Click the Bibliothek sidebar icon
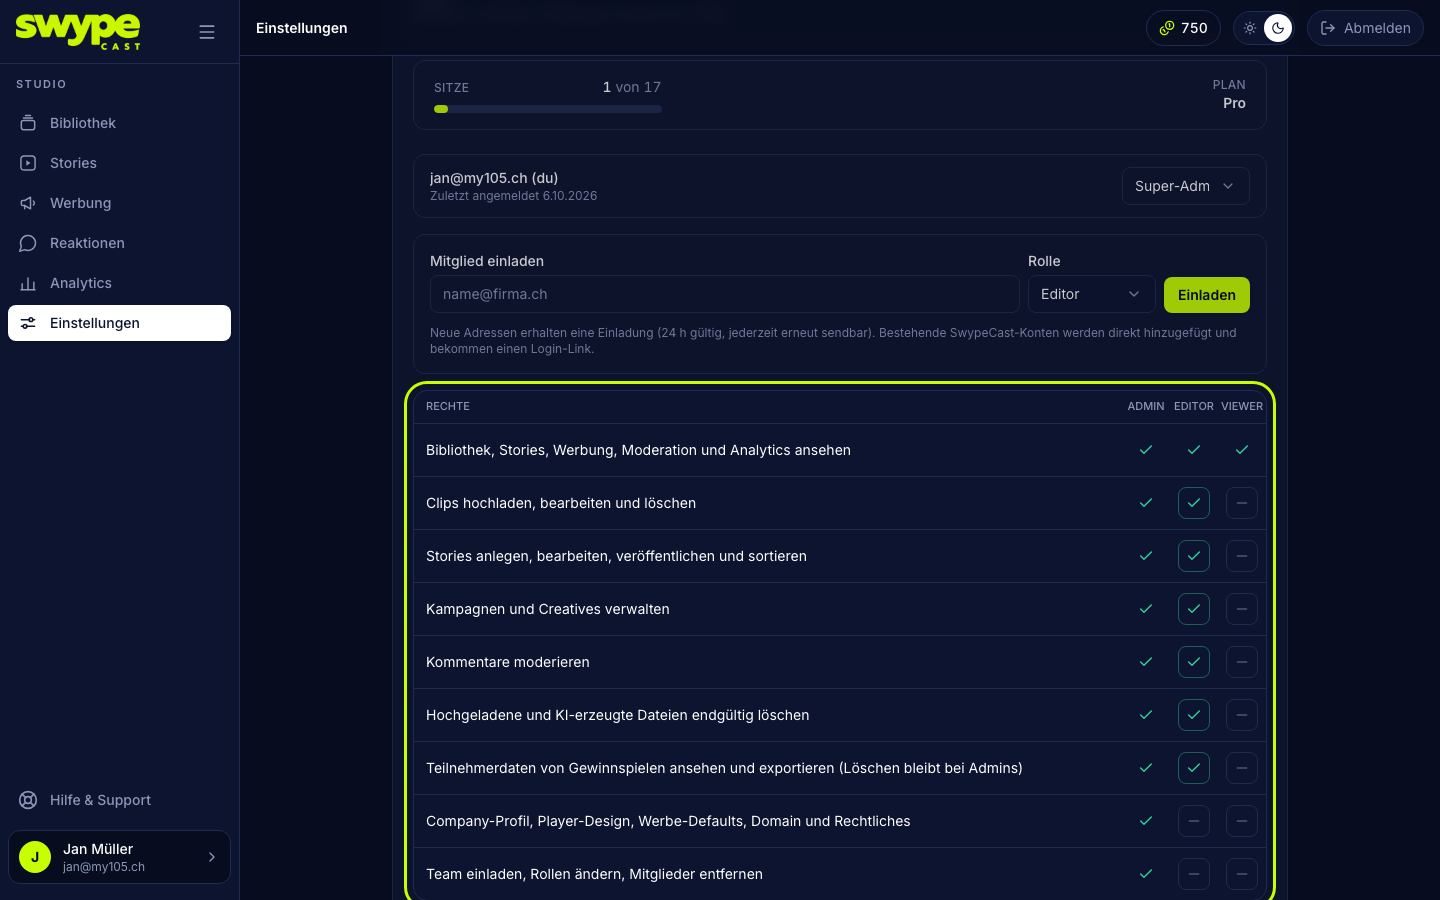The width and height of the screenshot is (1440, 900). 28,123
